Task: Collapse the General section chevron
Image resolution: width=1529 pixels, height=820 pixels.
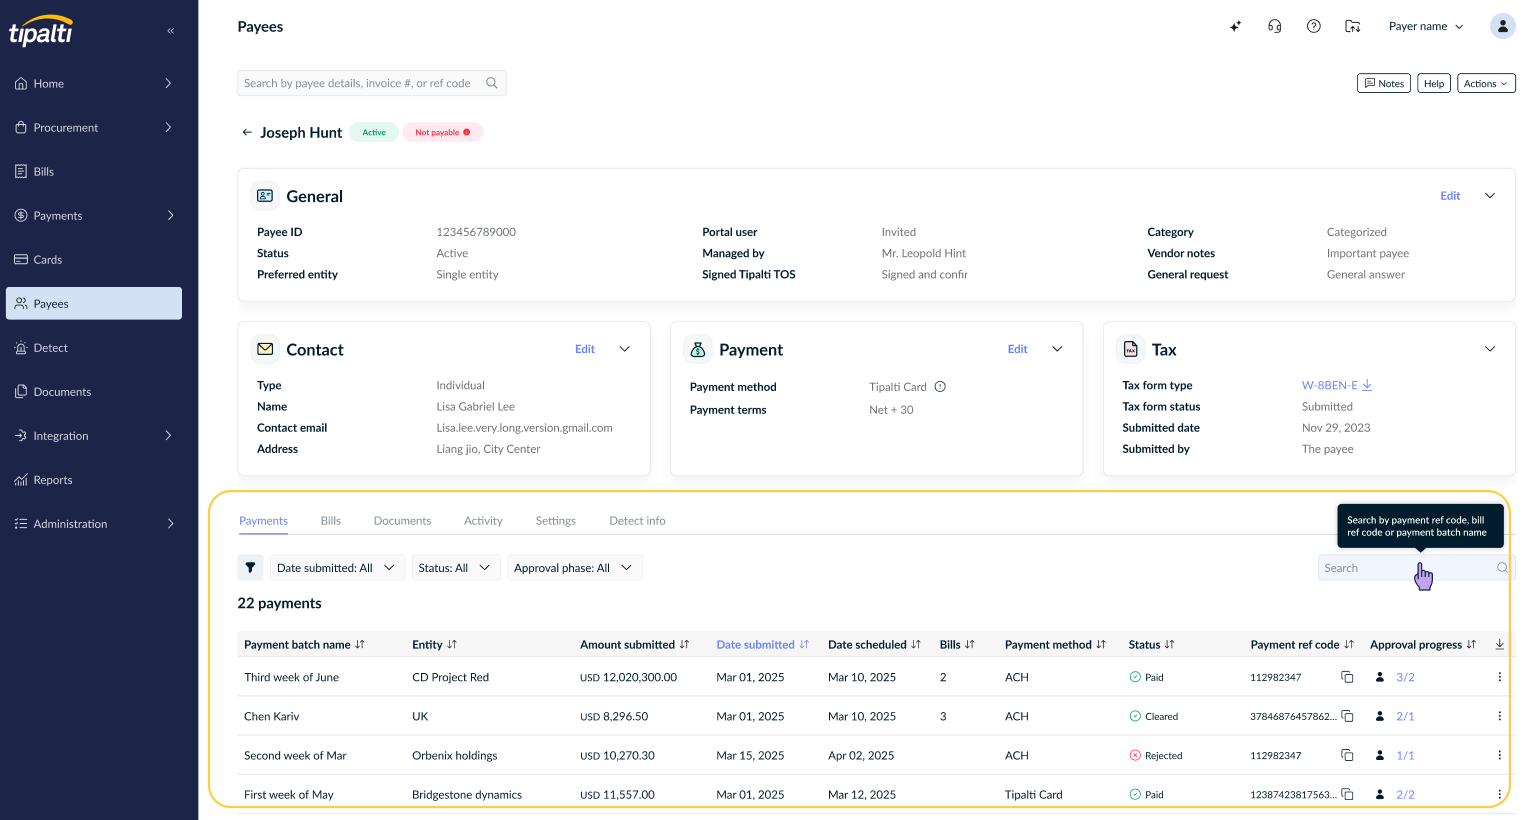Action: click(x=1490, y=196)
